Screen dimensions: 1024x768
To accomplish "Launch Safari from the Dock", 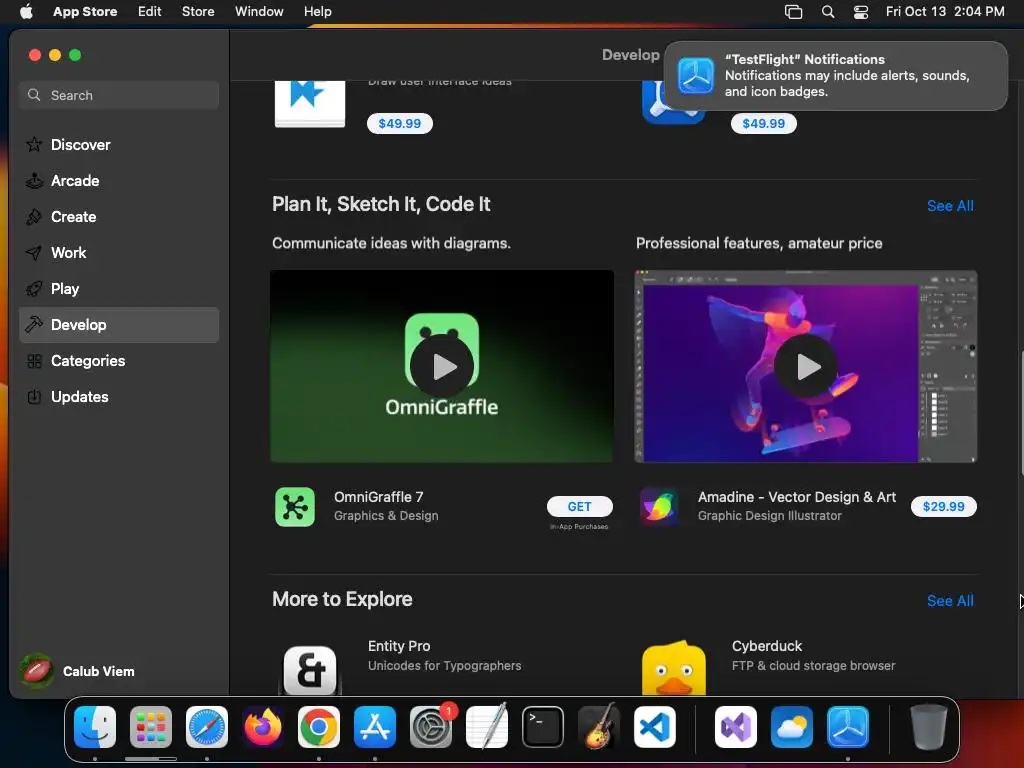I will (207, 727).
